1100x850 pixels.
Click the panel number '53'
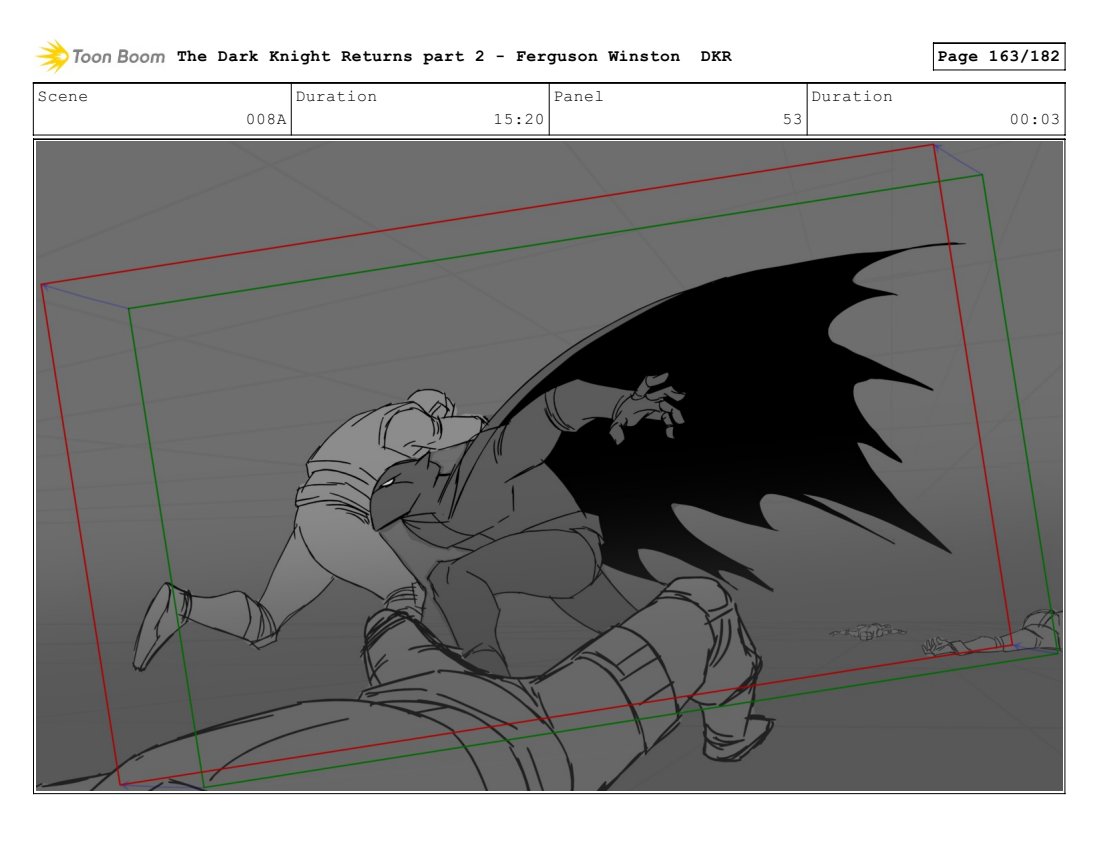pyautogui.click(x=792, y=119)
